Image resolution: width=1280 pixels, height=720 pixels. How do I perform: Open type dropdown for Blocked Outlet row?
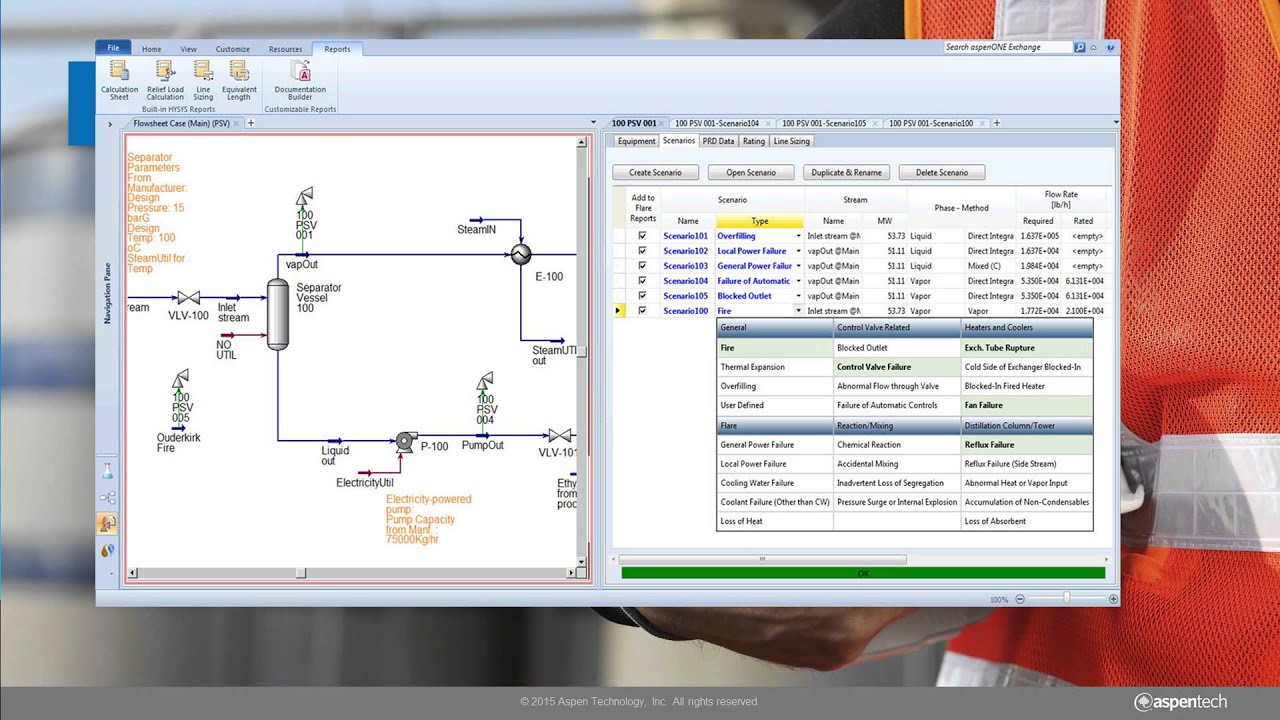click(x=798, y=296)
